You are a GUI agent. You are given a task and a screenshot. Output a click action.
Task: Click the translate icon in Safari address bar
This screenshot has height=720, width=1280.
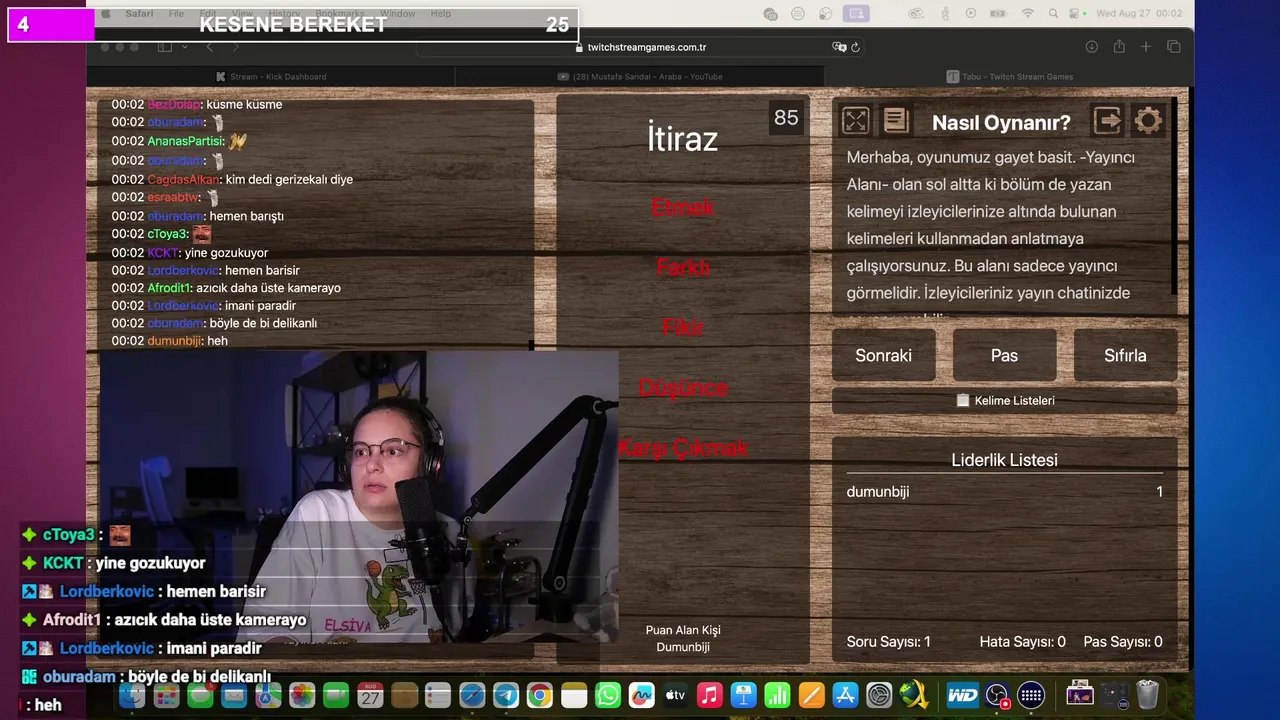(839, 47)
